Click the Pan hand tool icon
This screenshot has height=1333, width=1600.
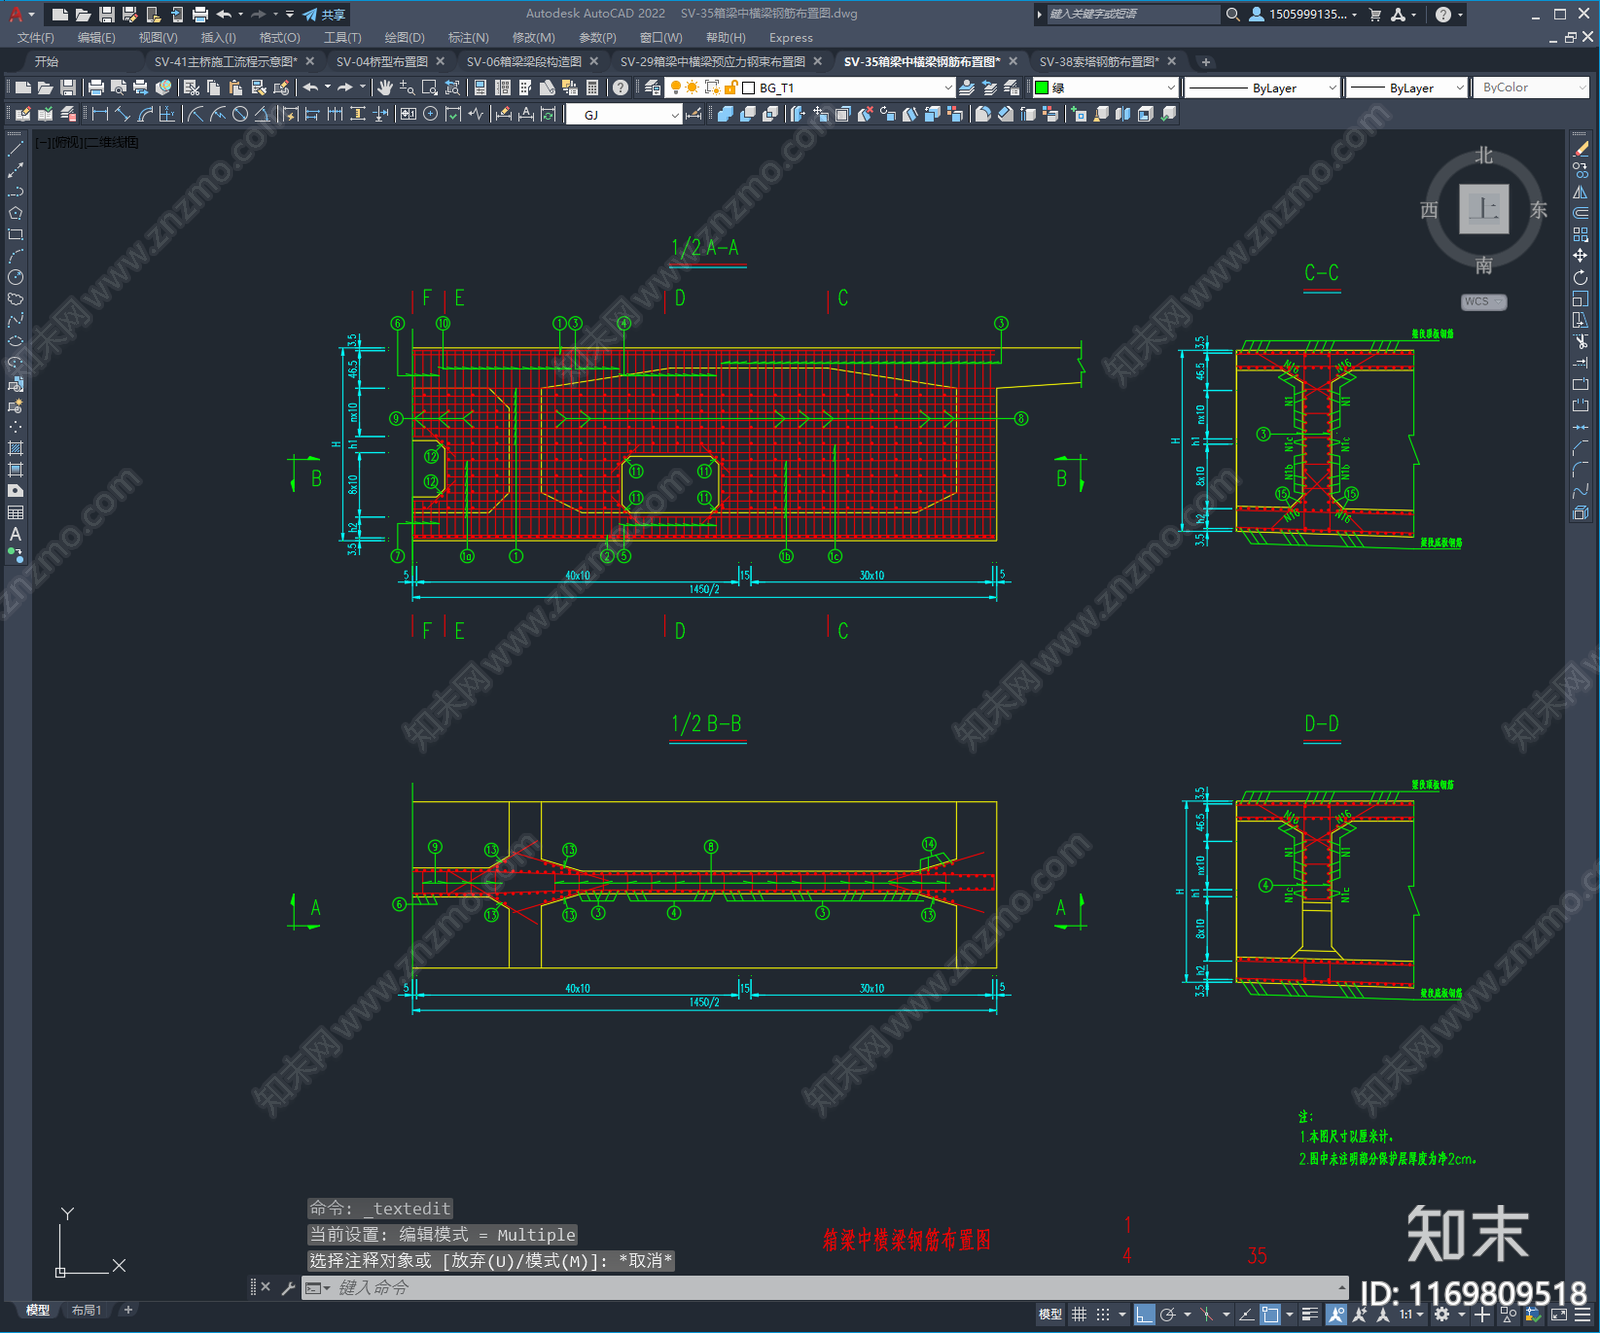(384, 88)
